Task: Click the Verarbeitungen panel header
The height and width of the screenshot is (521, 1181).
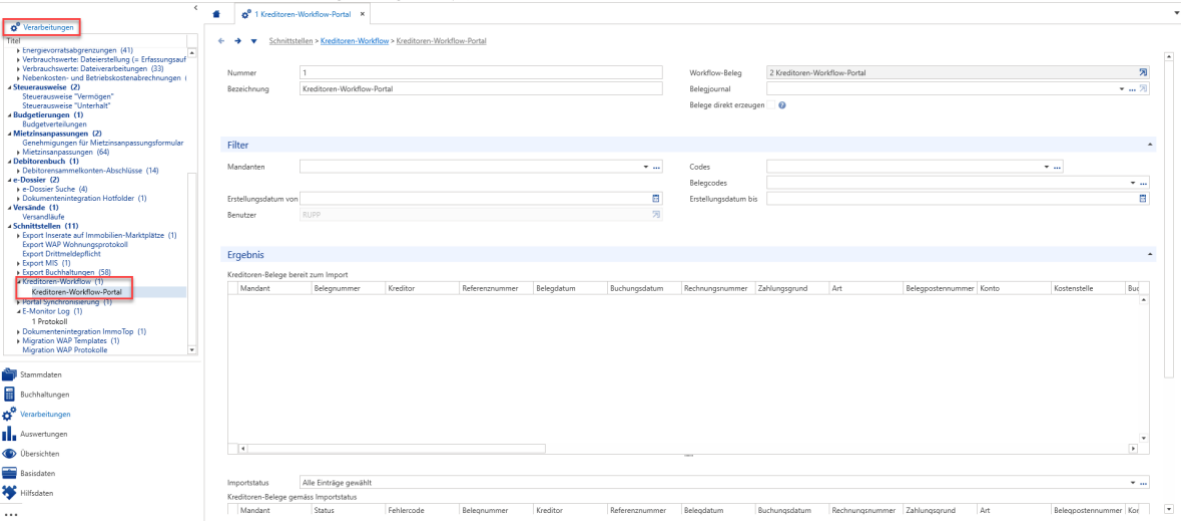Action: 42,27
